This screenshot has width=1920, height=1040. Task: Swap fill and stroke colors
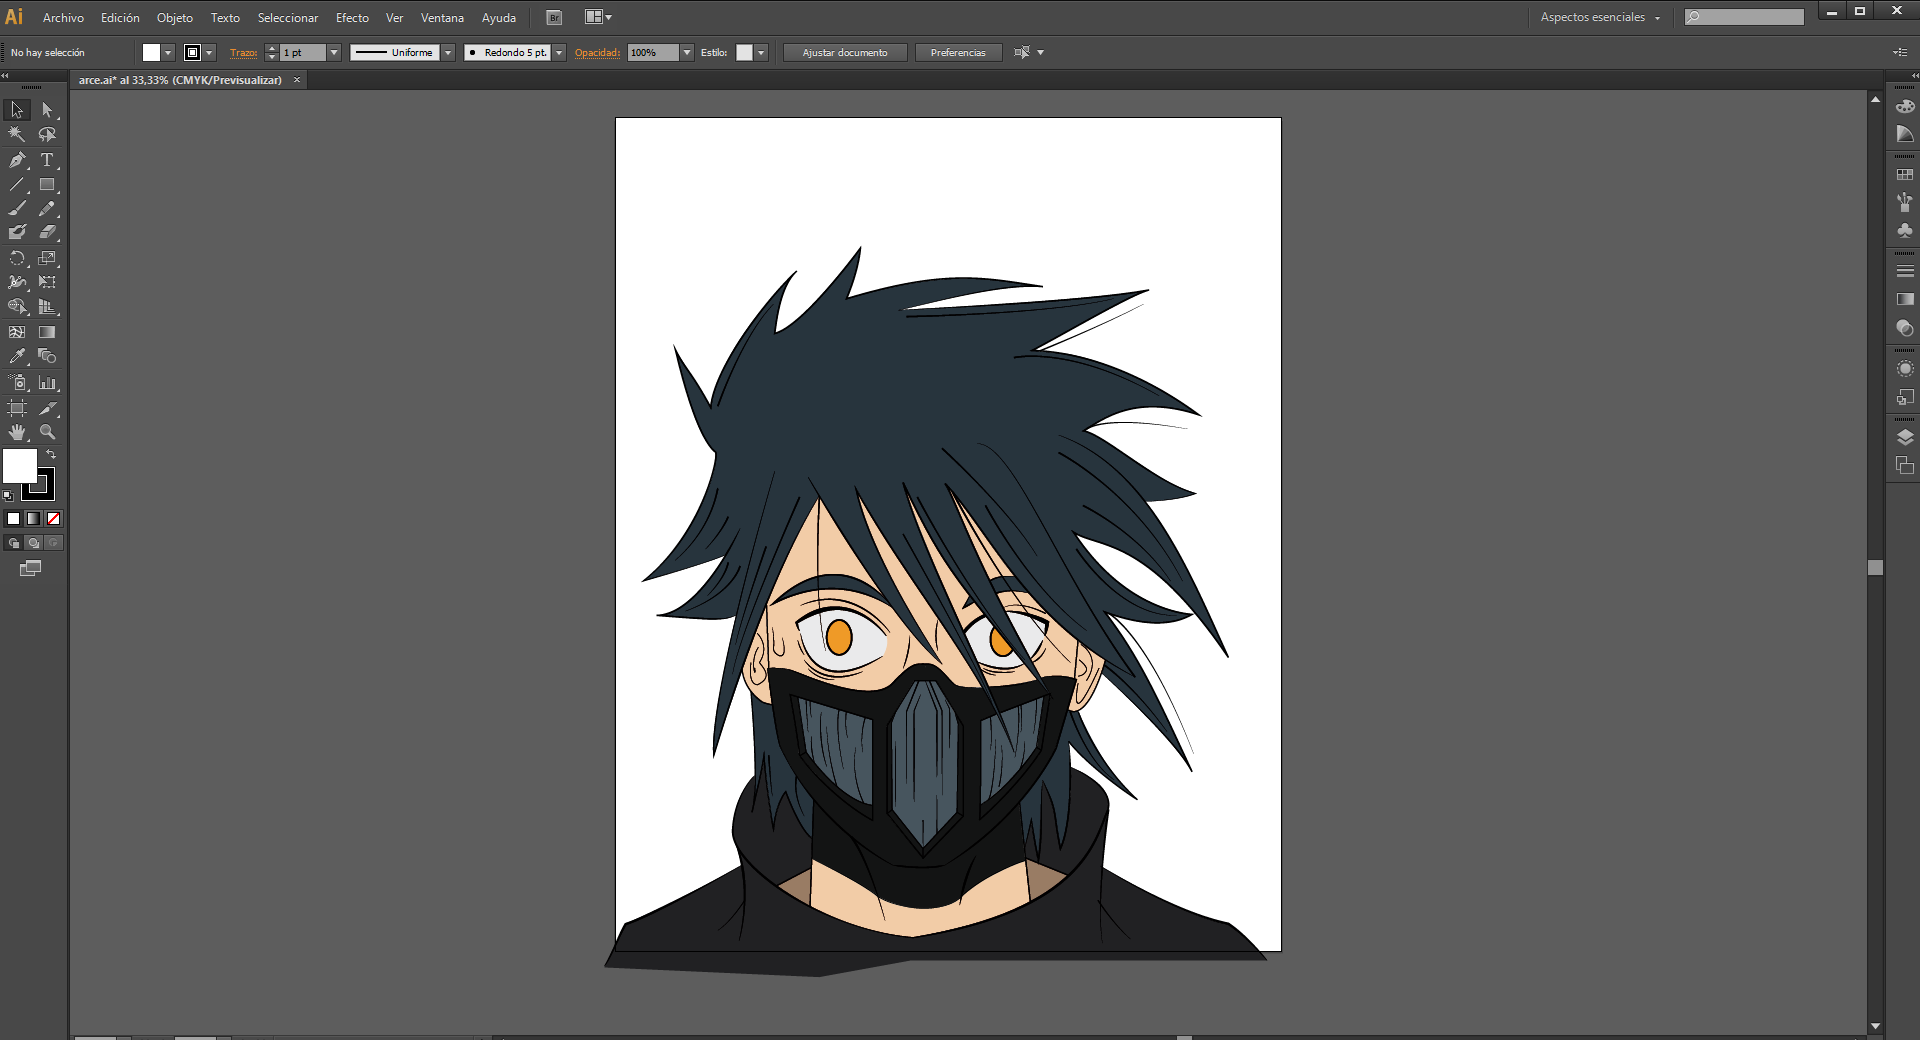coord(51,455)
